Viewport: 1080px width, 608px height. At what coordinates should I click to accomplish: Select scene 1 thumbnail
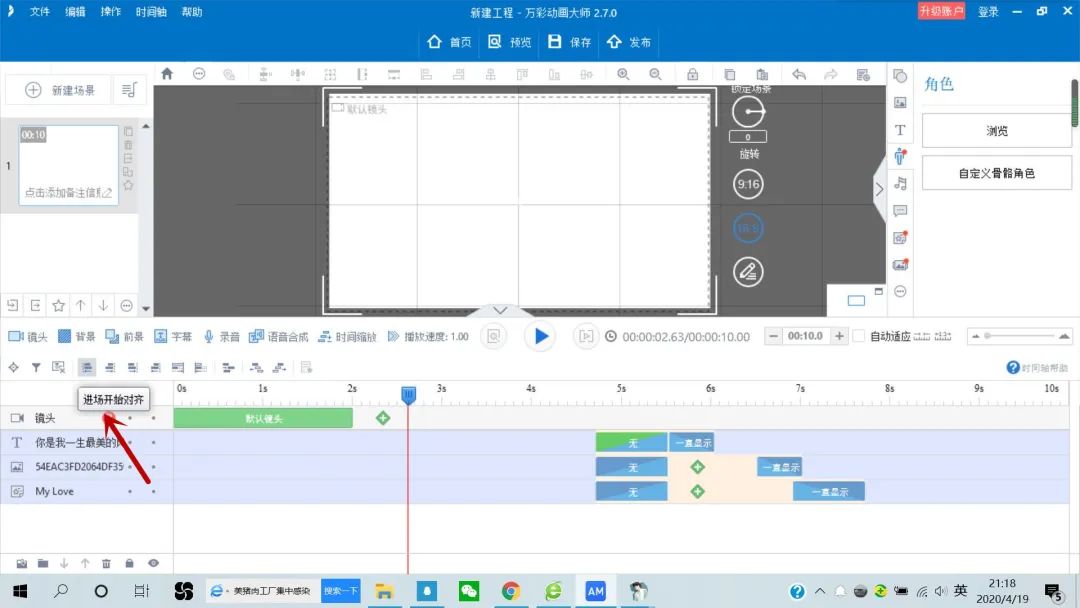pyautogui.click(x=68, y=165)
